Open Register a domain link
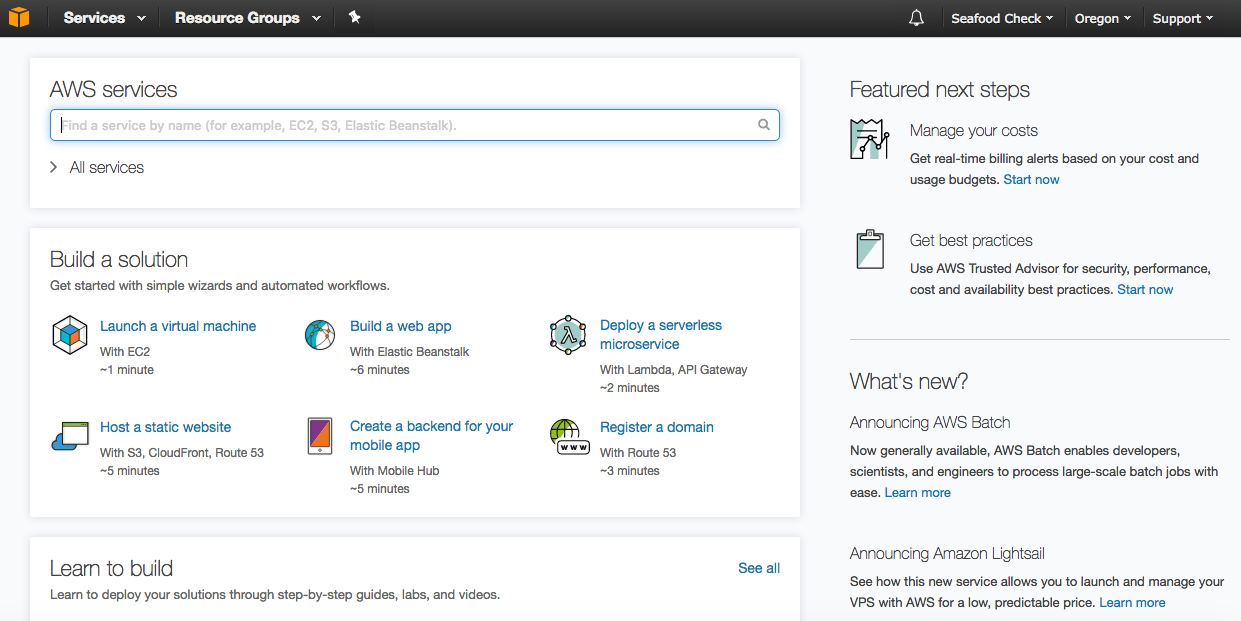 [657, 427]
